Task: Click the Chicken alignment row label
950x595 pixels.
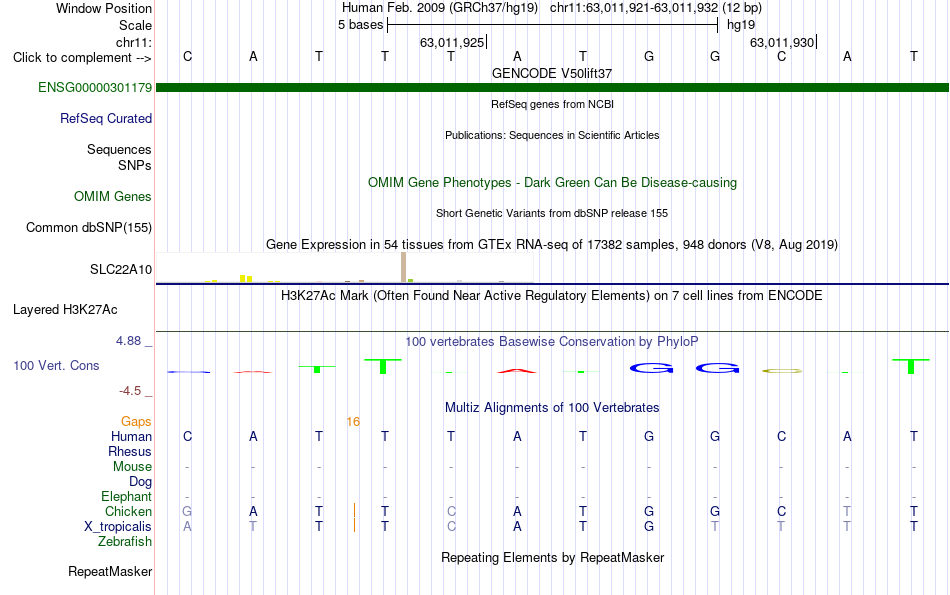Action: [x=128, y=511]
